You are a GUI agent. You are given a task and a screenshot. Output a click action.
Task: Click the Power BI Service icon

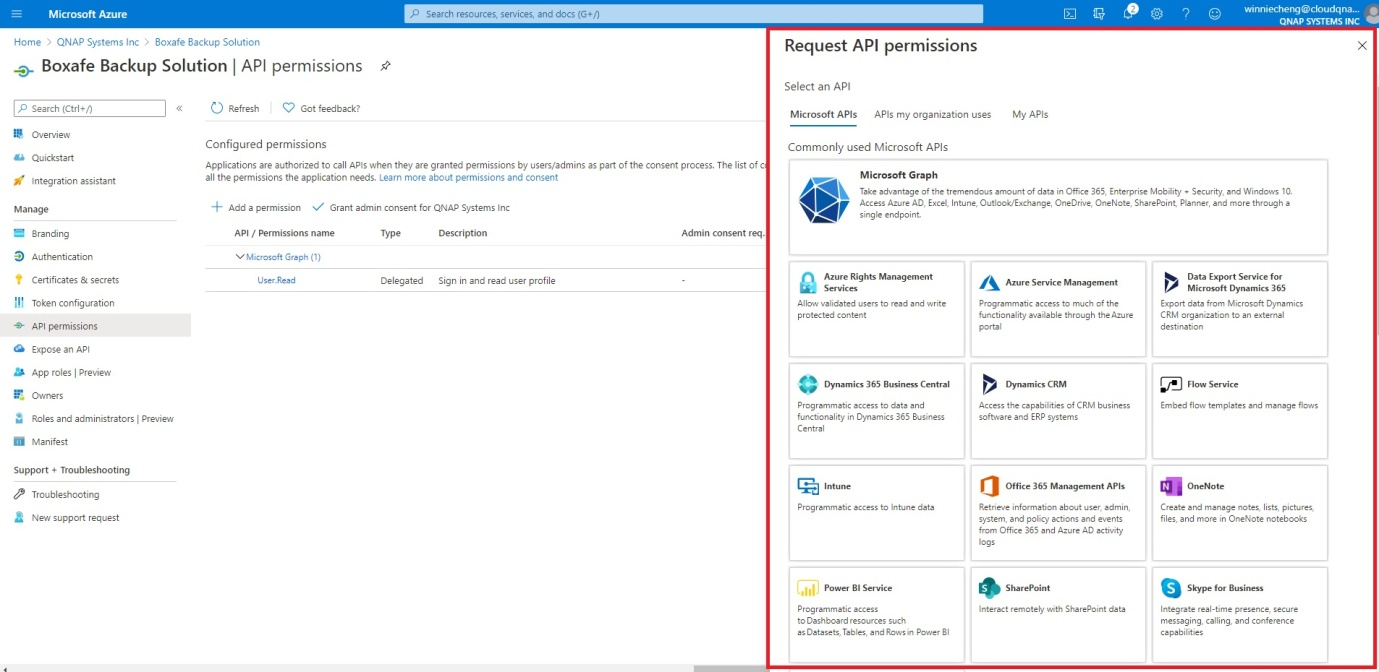[808, 588]
